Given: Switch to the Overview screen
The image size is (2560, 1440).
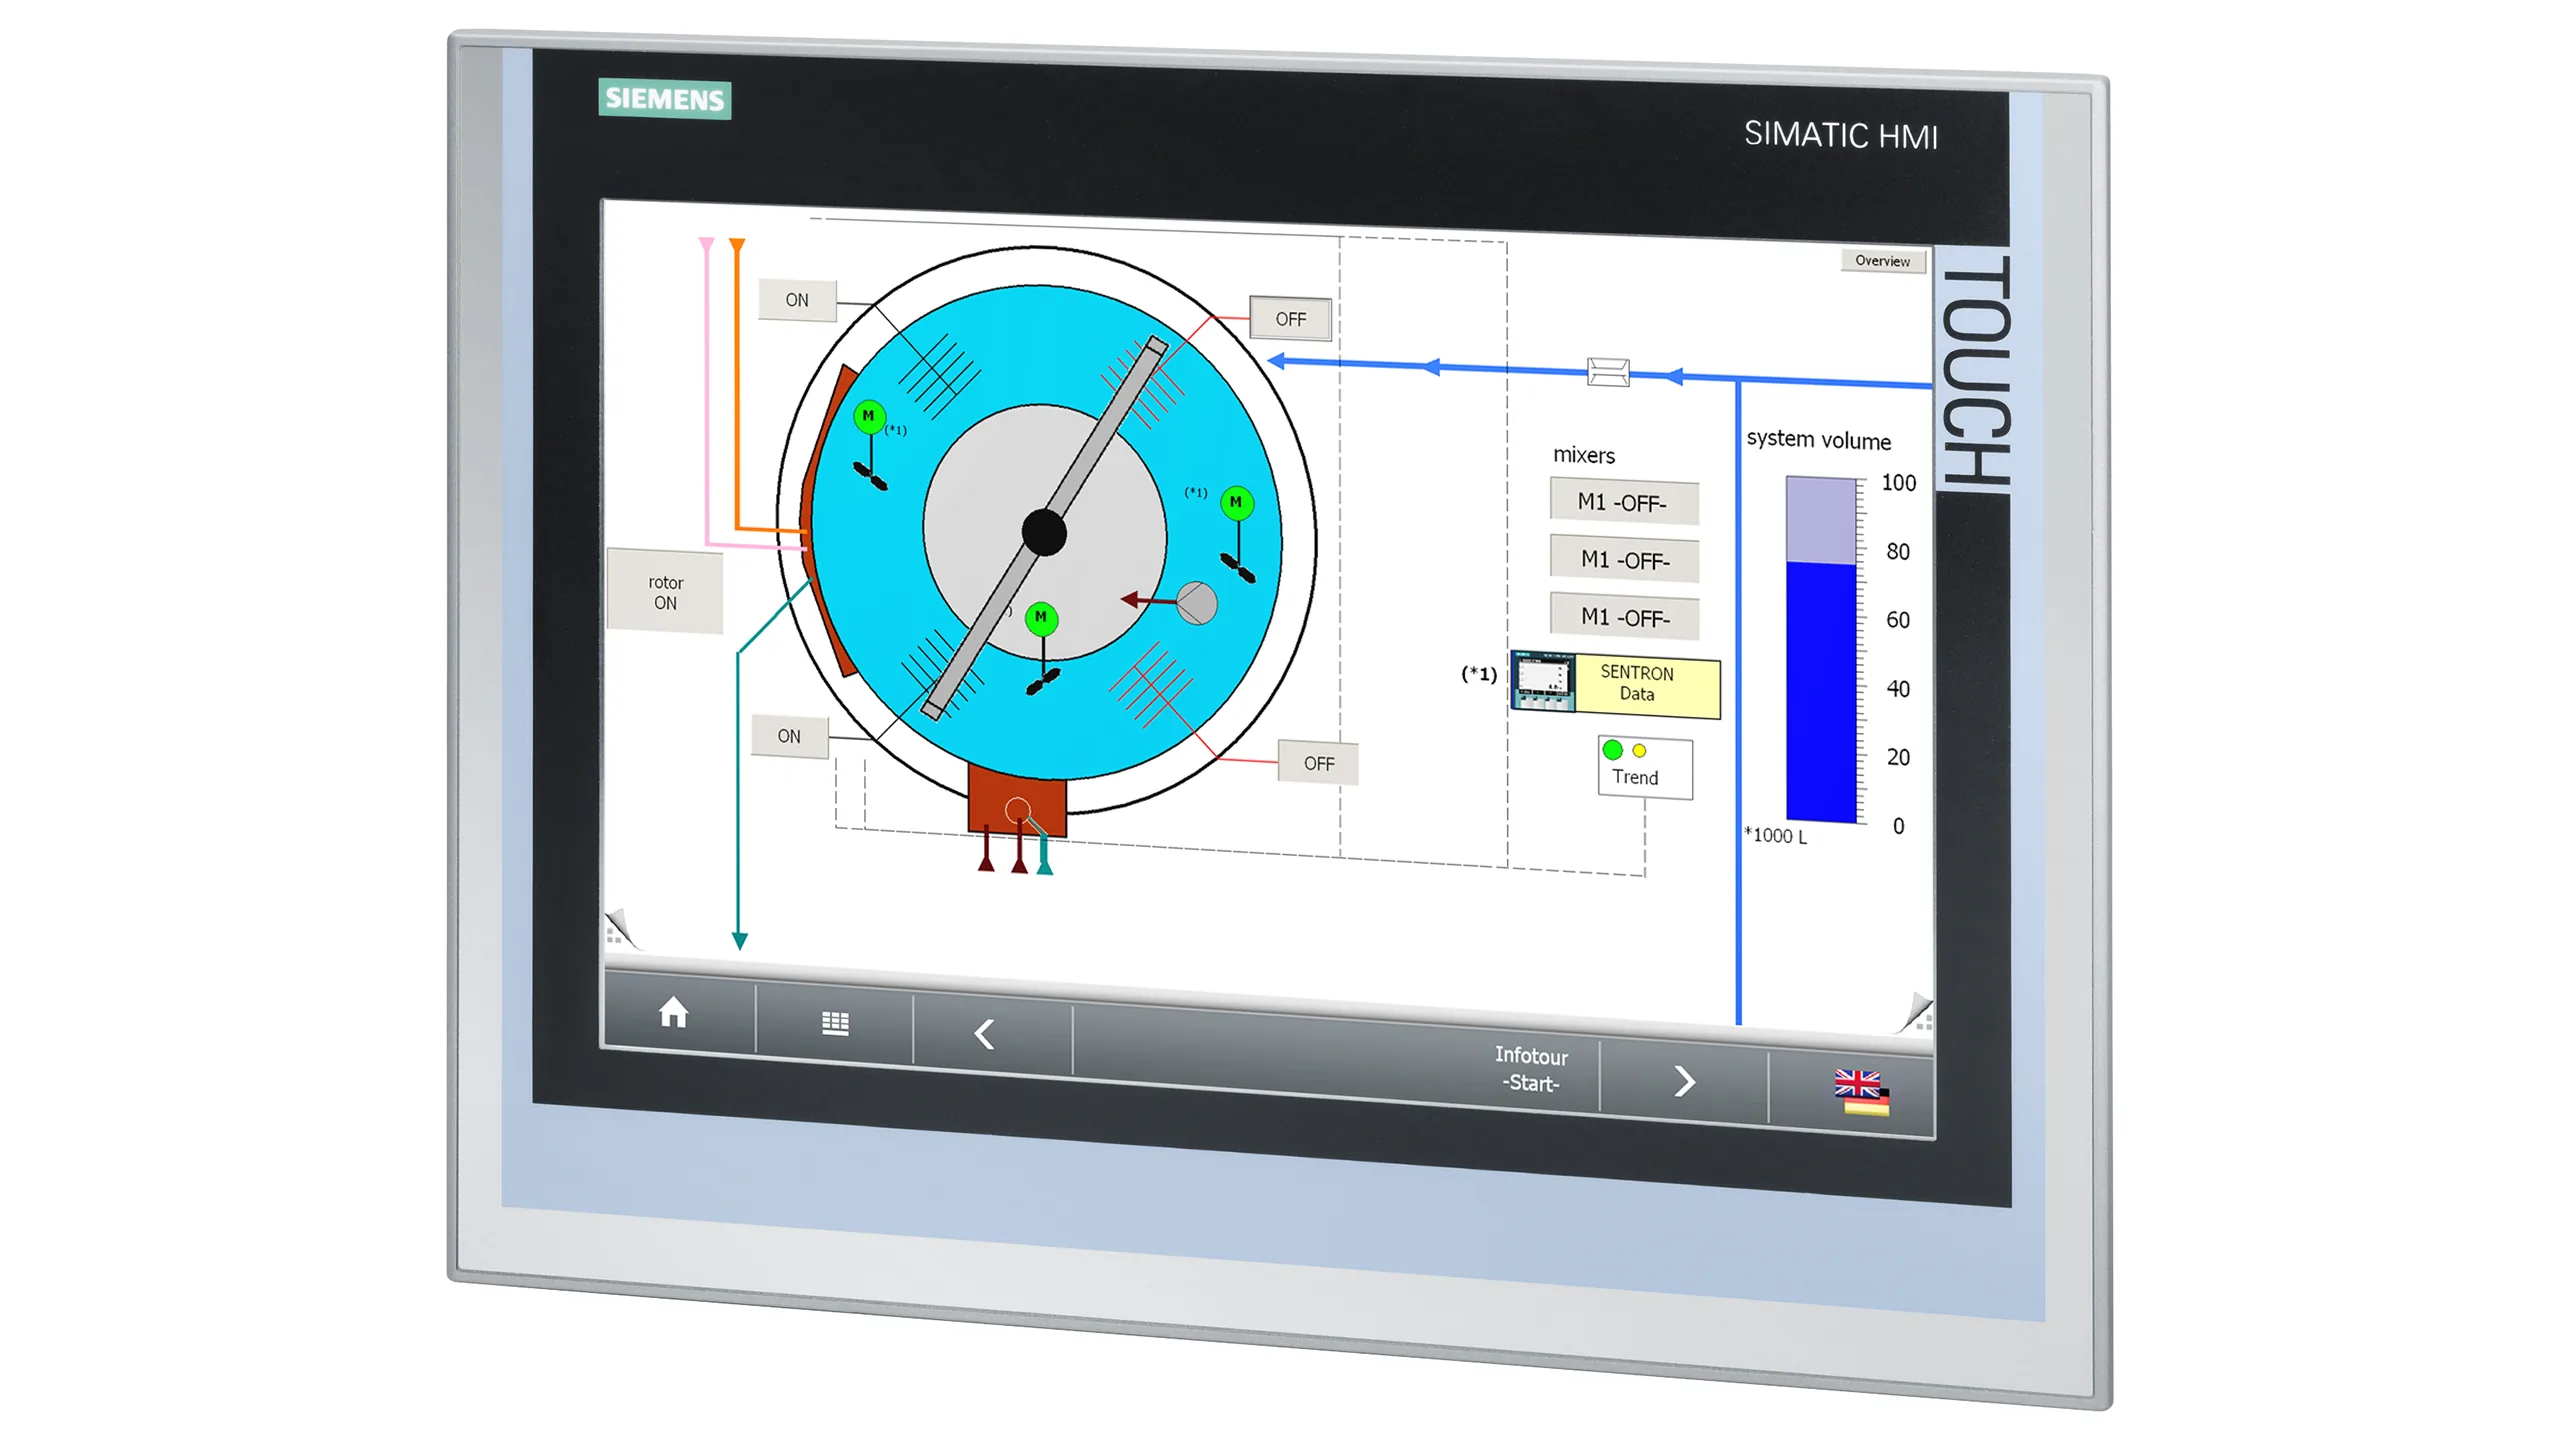Looking at the screenshot, I should pos(1883,261).
